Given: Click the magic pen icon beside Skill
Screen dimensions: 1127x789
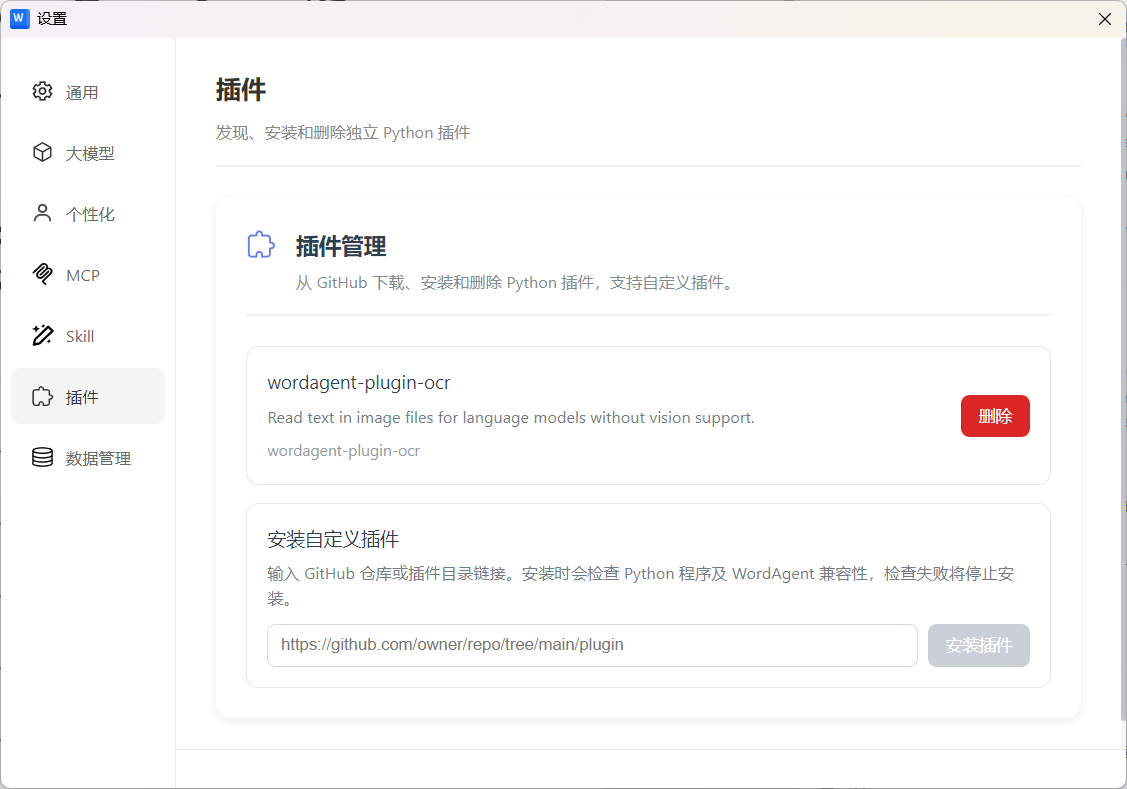Looking at the screenshot, I should click(x=42, y=336).
